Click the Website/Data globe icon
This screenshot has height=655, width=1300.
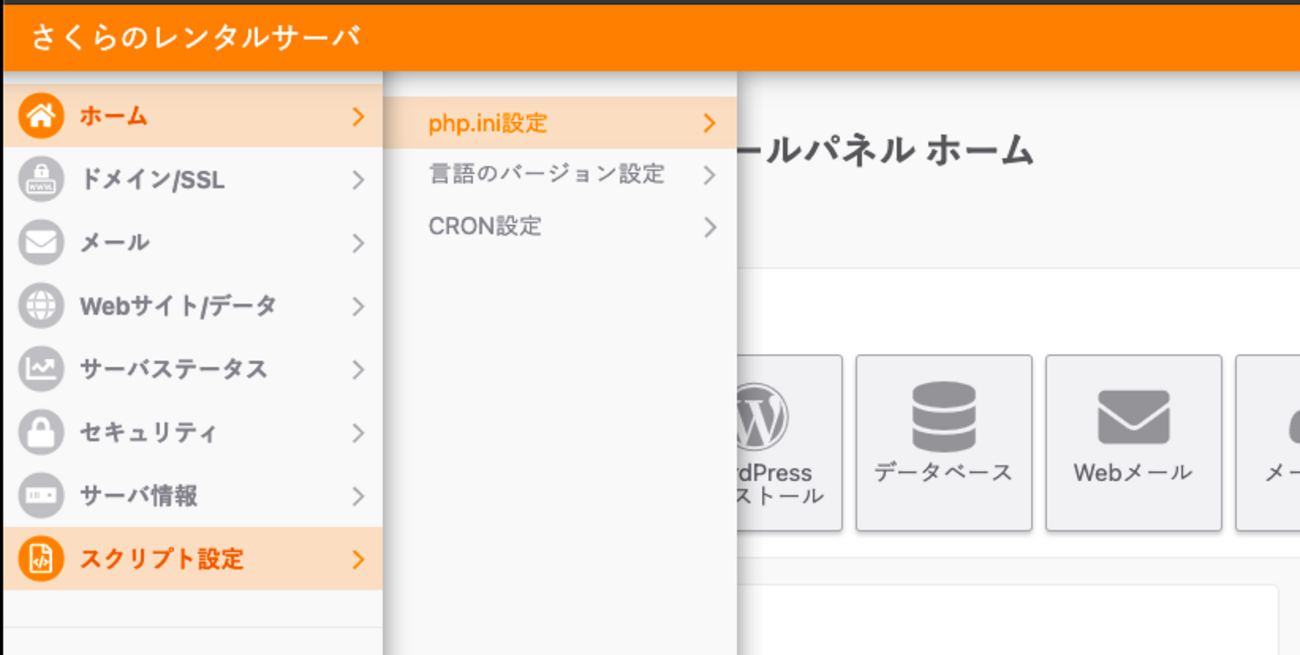click(x=41, y=306)
